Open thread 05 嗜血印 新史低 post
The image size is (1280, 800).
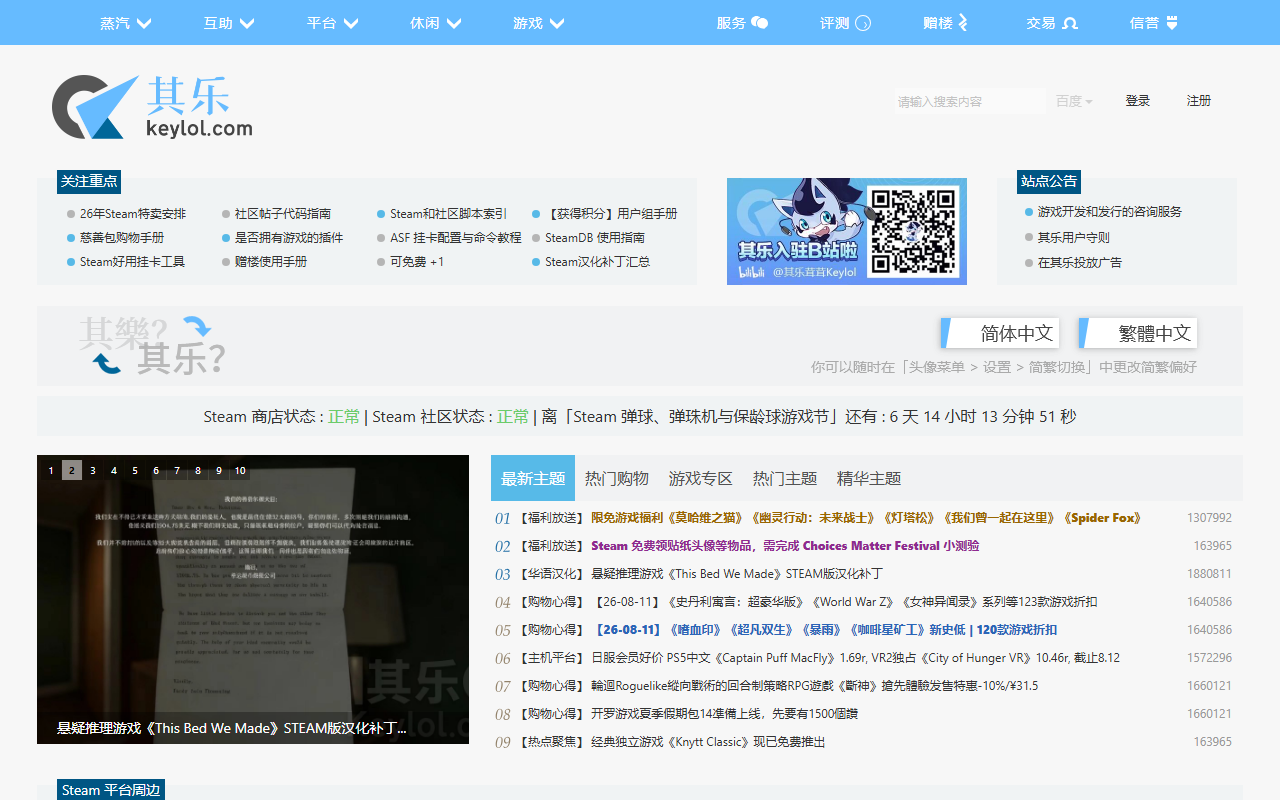[824, 630]
